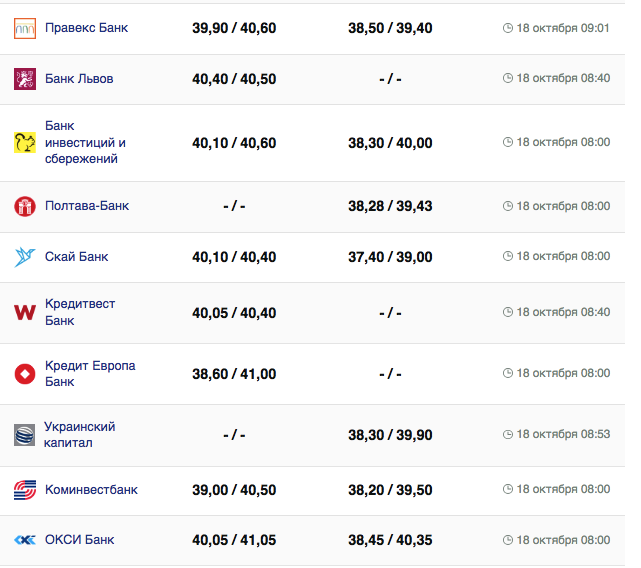Click the Скай Банк bird logo

pyautogui.click(x=25, y=257)
